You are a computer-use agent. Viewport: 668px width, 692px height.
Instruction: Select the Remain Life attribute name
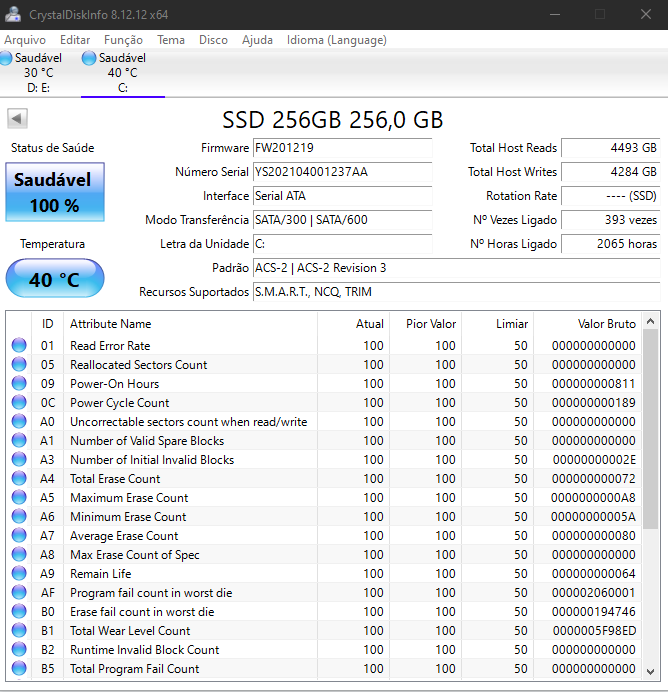click(101, 574)
